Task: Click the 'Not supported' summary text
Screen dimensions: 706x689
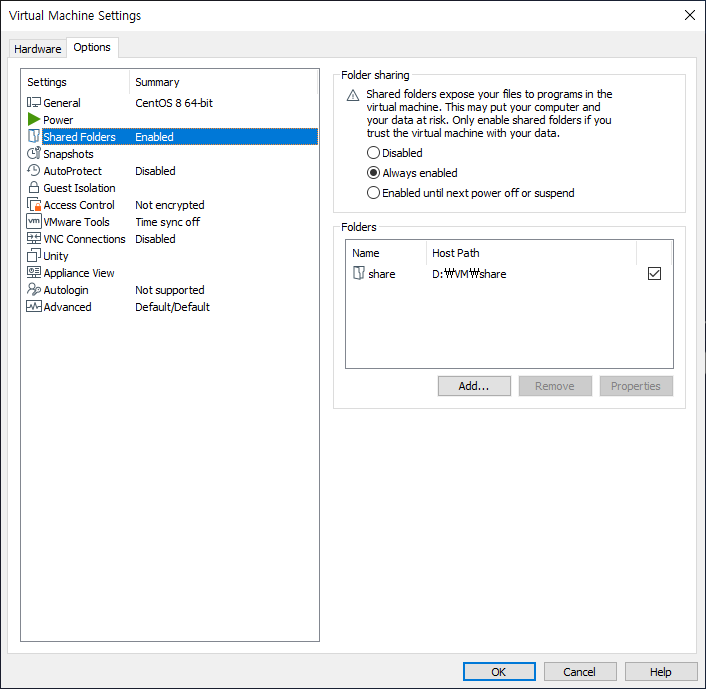Action: coord(170,290)
